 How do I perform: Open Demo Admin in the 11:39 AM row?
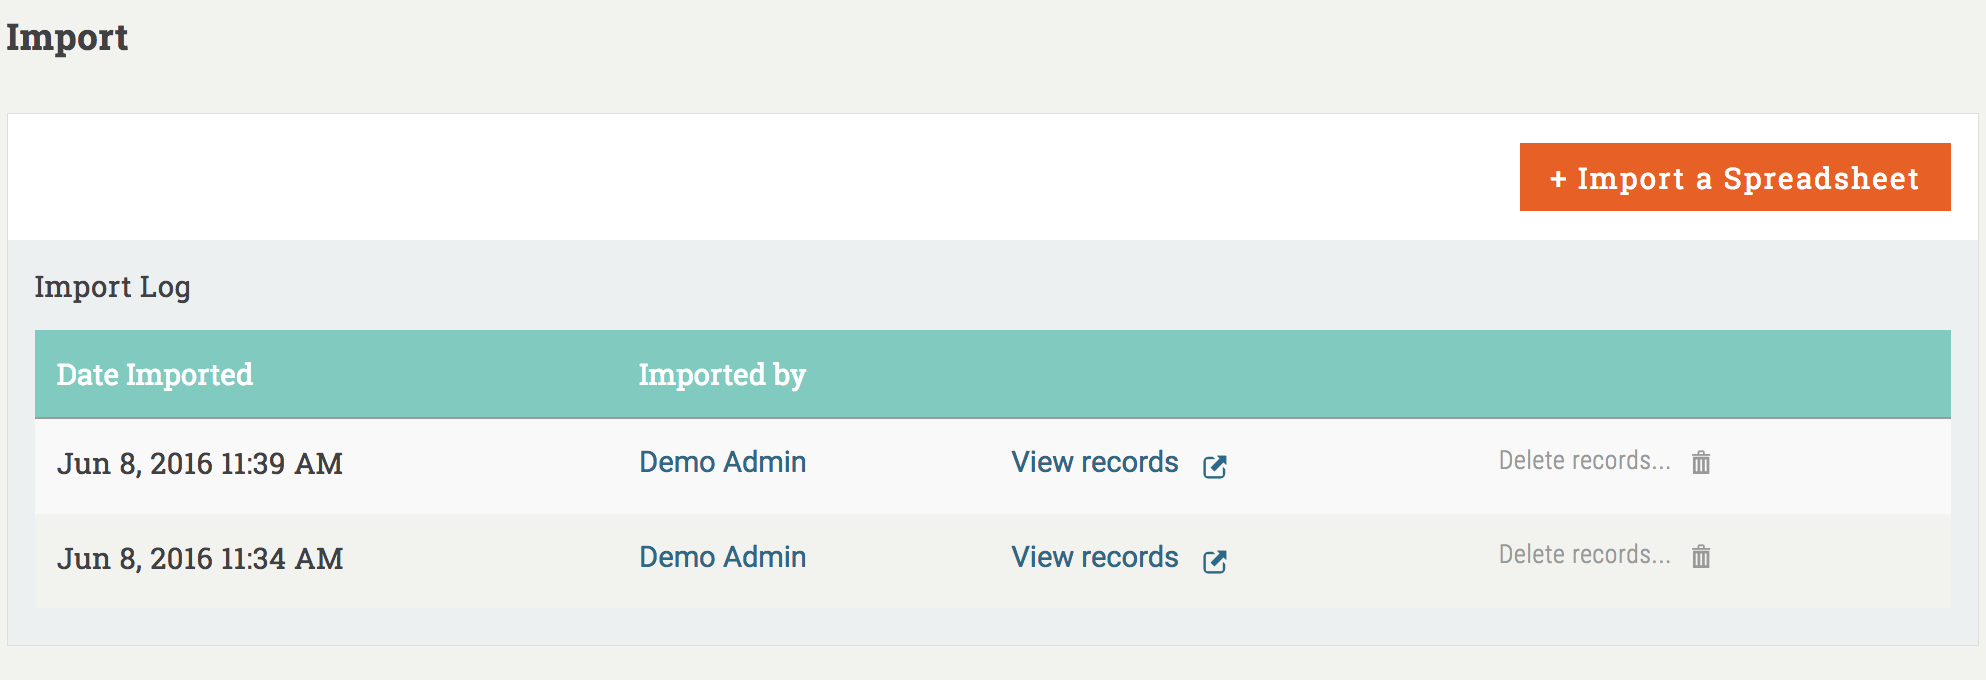tap(722, 462)
